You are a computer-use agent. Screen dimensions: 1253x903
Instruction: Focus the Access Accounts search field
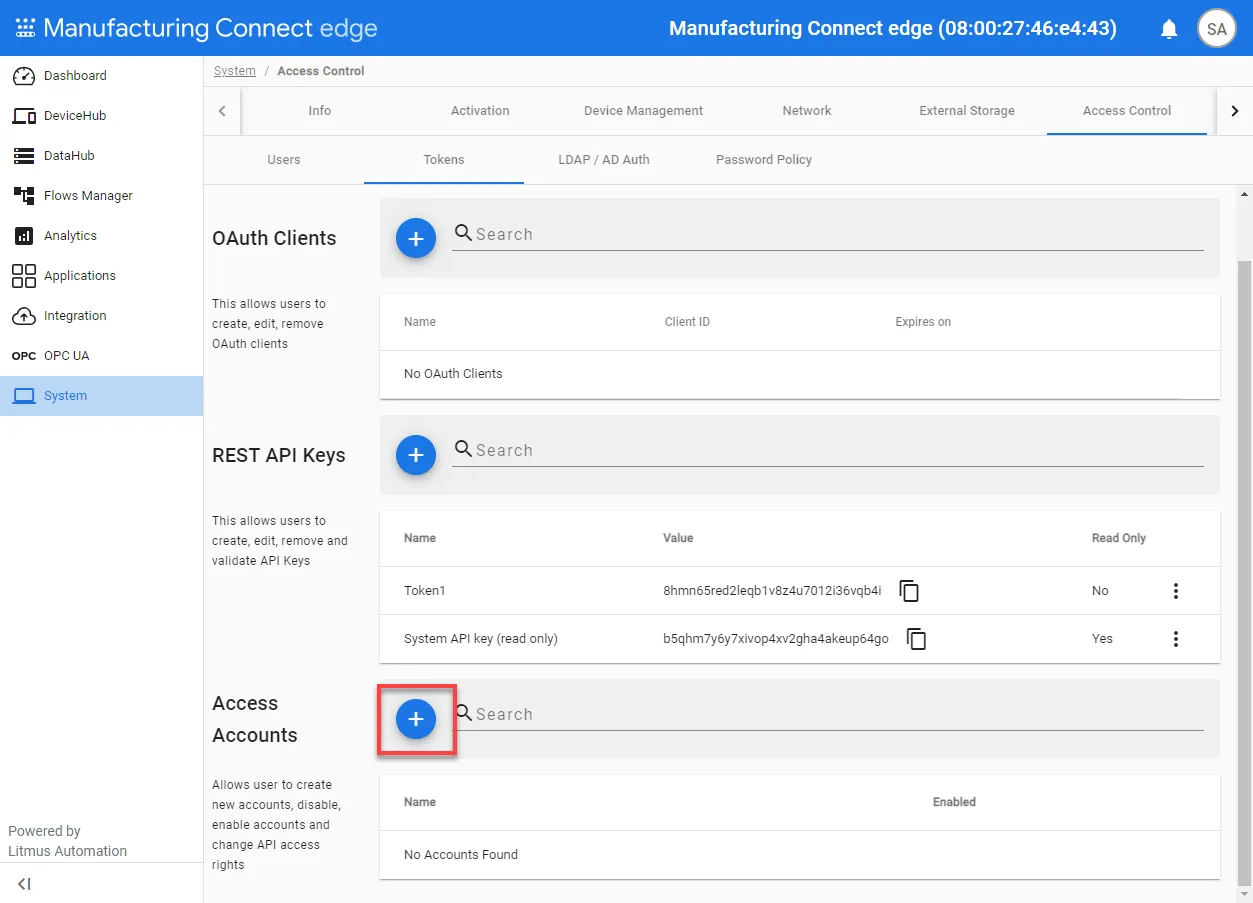828,714
